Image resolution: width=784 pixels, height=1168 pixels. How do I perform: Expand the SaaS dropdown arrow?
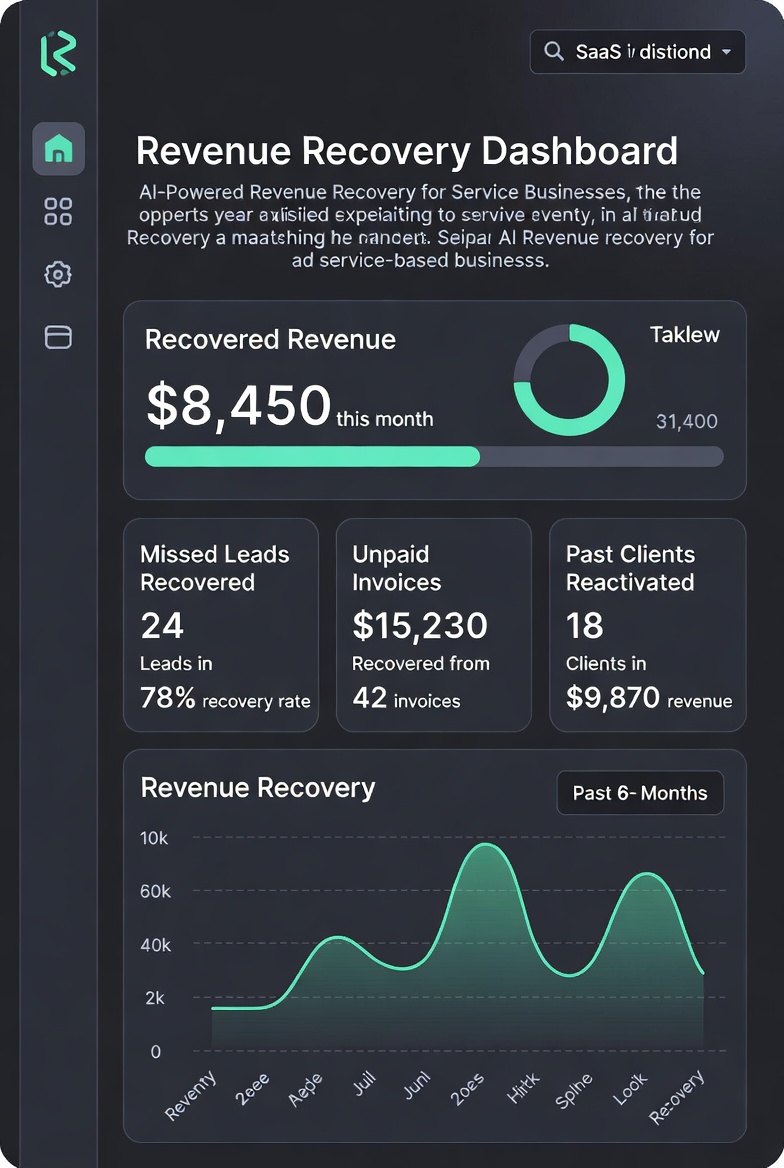click(726, 52)
